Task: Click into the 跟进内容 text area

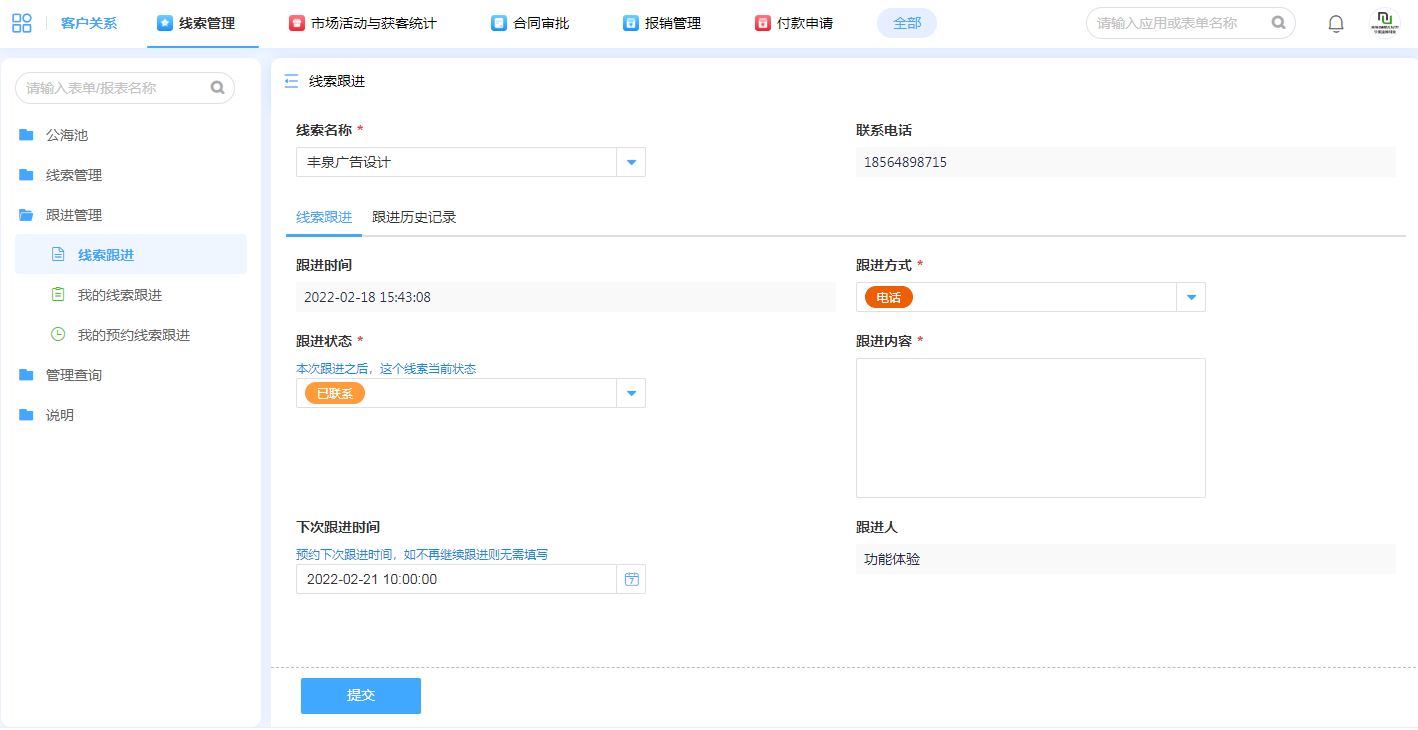Action: (x=1030, y=427)
